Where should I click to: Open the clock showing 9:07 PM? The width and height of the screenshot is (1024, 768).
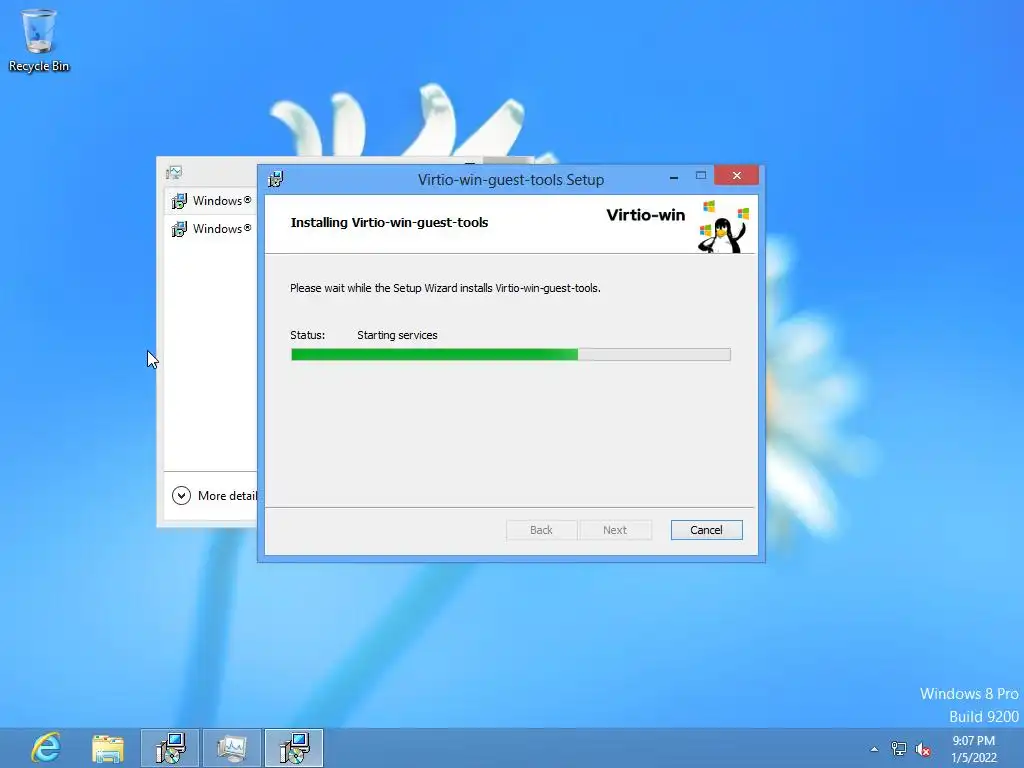coord(974,749)
